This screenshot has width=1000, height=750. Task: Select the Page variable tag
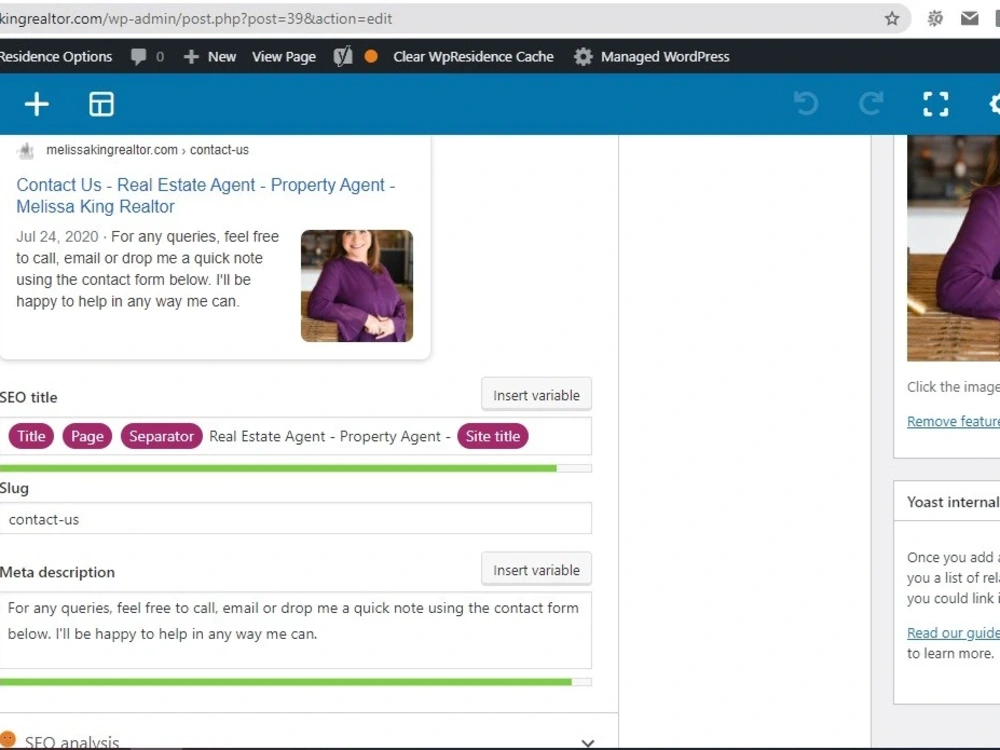tap(87, 436)
